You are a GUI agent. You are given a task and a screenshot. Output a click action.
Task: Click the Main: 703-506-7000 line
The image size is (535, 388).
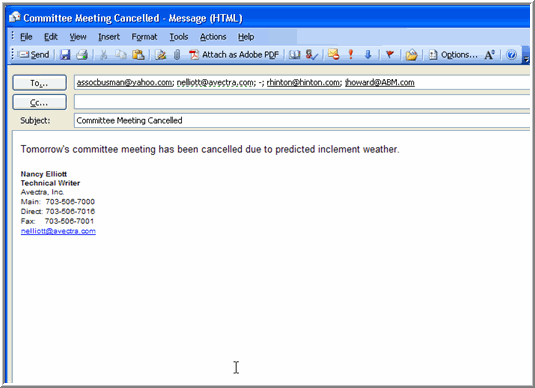(57, 202)
